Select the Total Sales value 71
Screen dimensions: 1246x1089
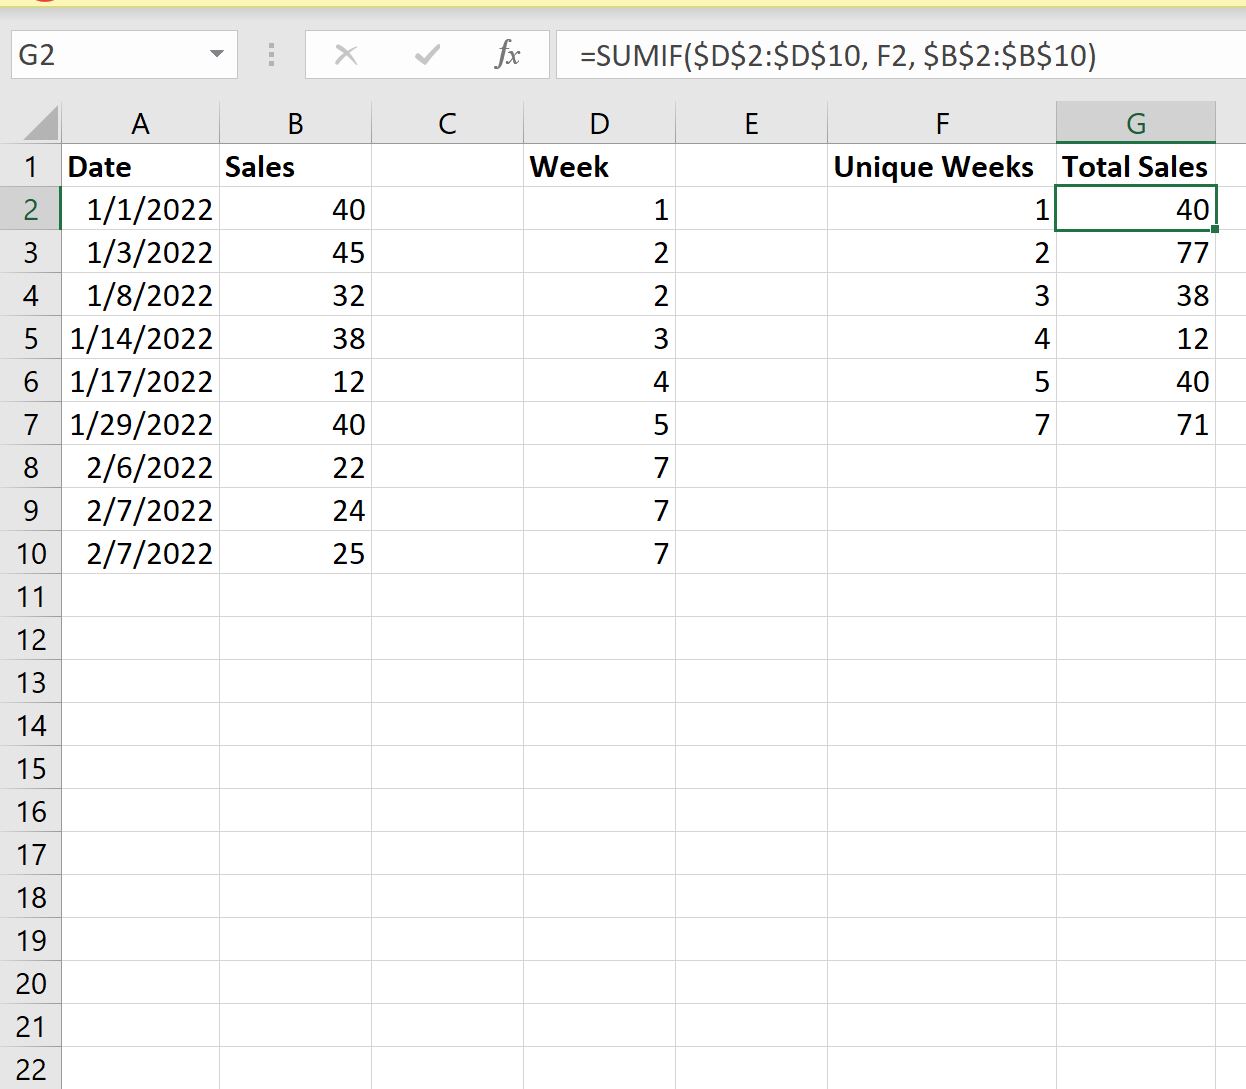[1136, 424]
